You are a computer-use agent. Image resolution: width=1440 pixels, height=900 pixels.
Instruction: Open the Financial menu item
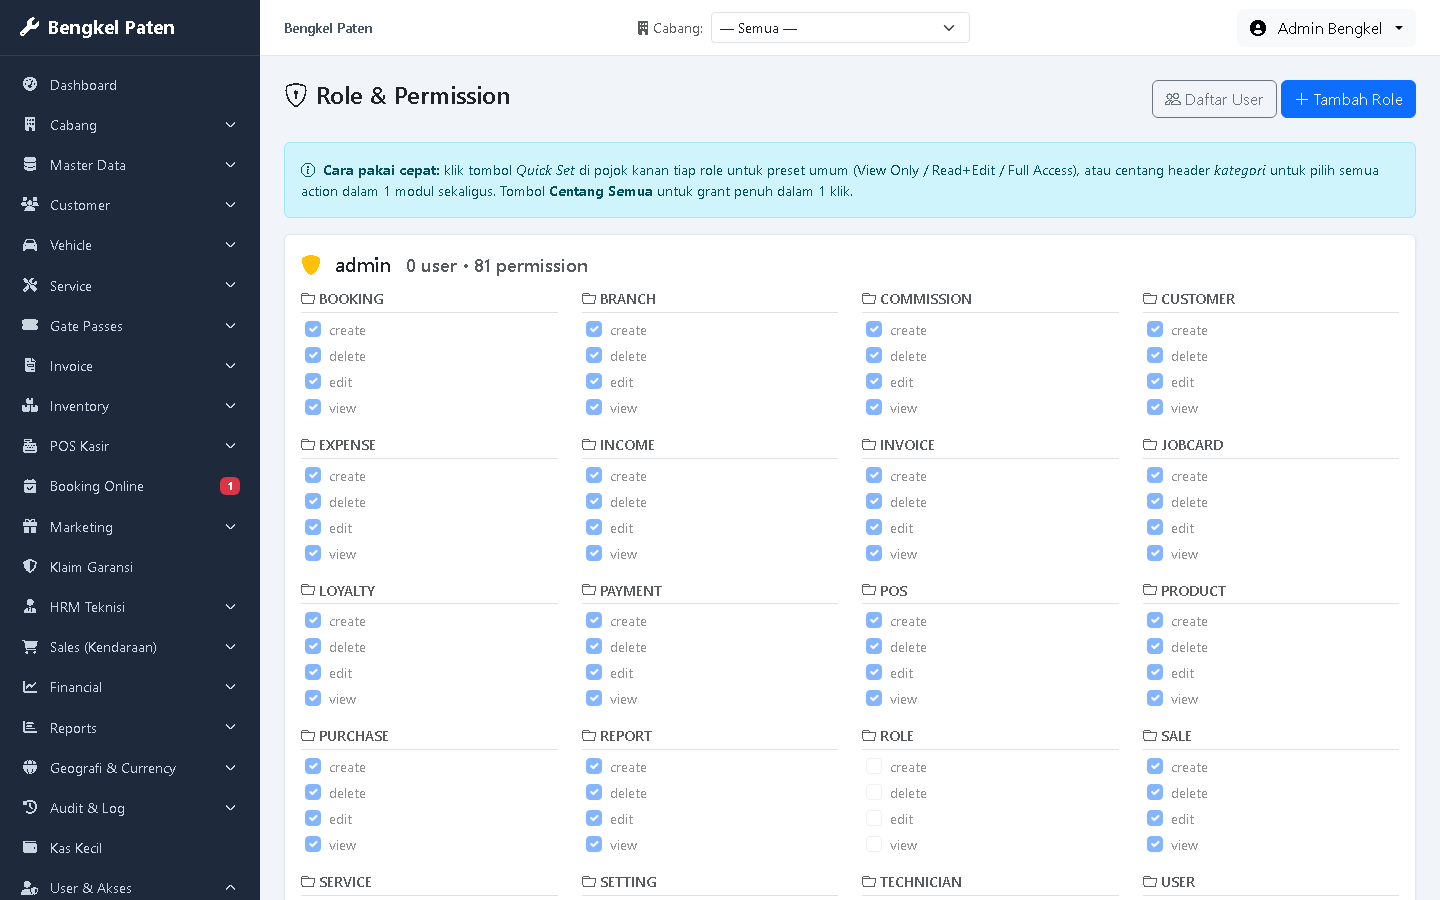[130, 687]
